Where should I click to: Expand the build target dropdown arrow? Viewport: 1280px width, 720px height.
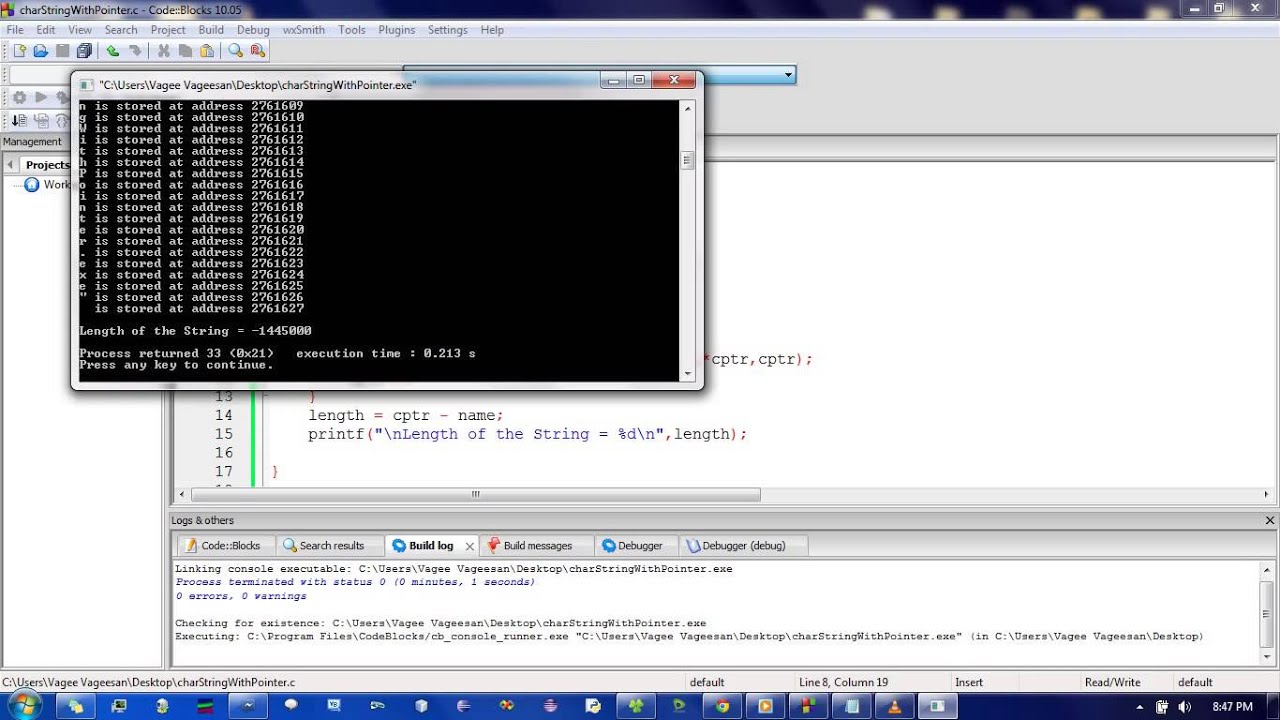pyautogui.click(x=788, y=75)
